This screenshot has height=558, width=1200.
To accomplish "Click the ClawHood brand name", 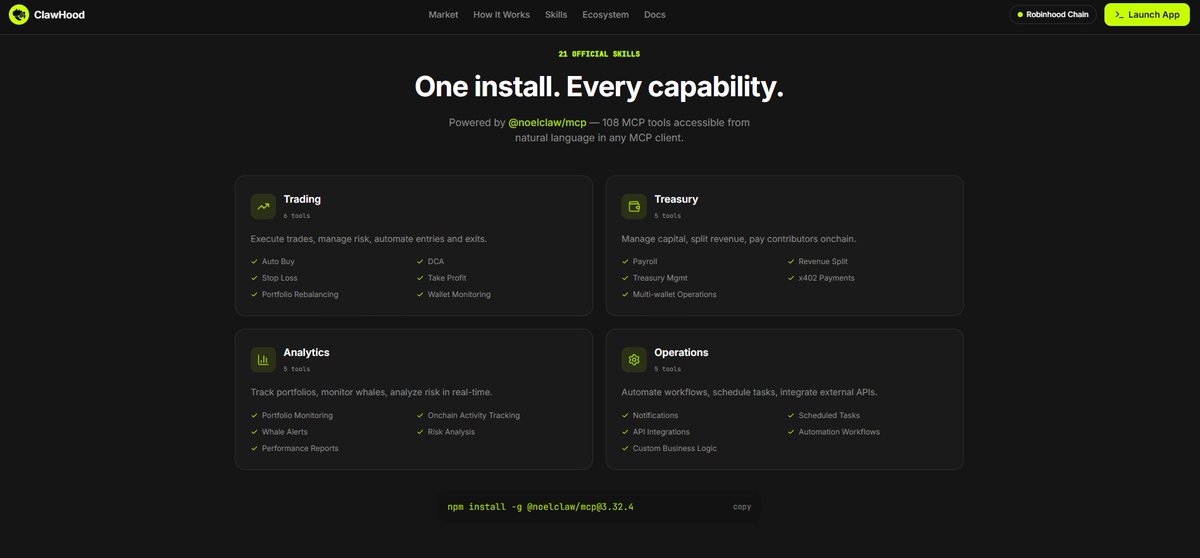I will point(60,15).
